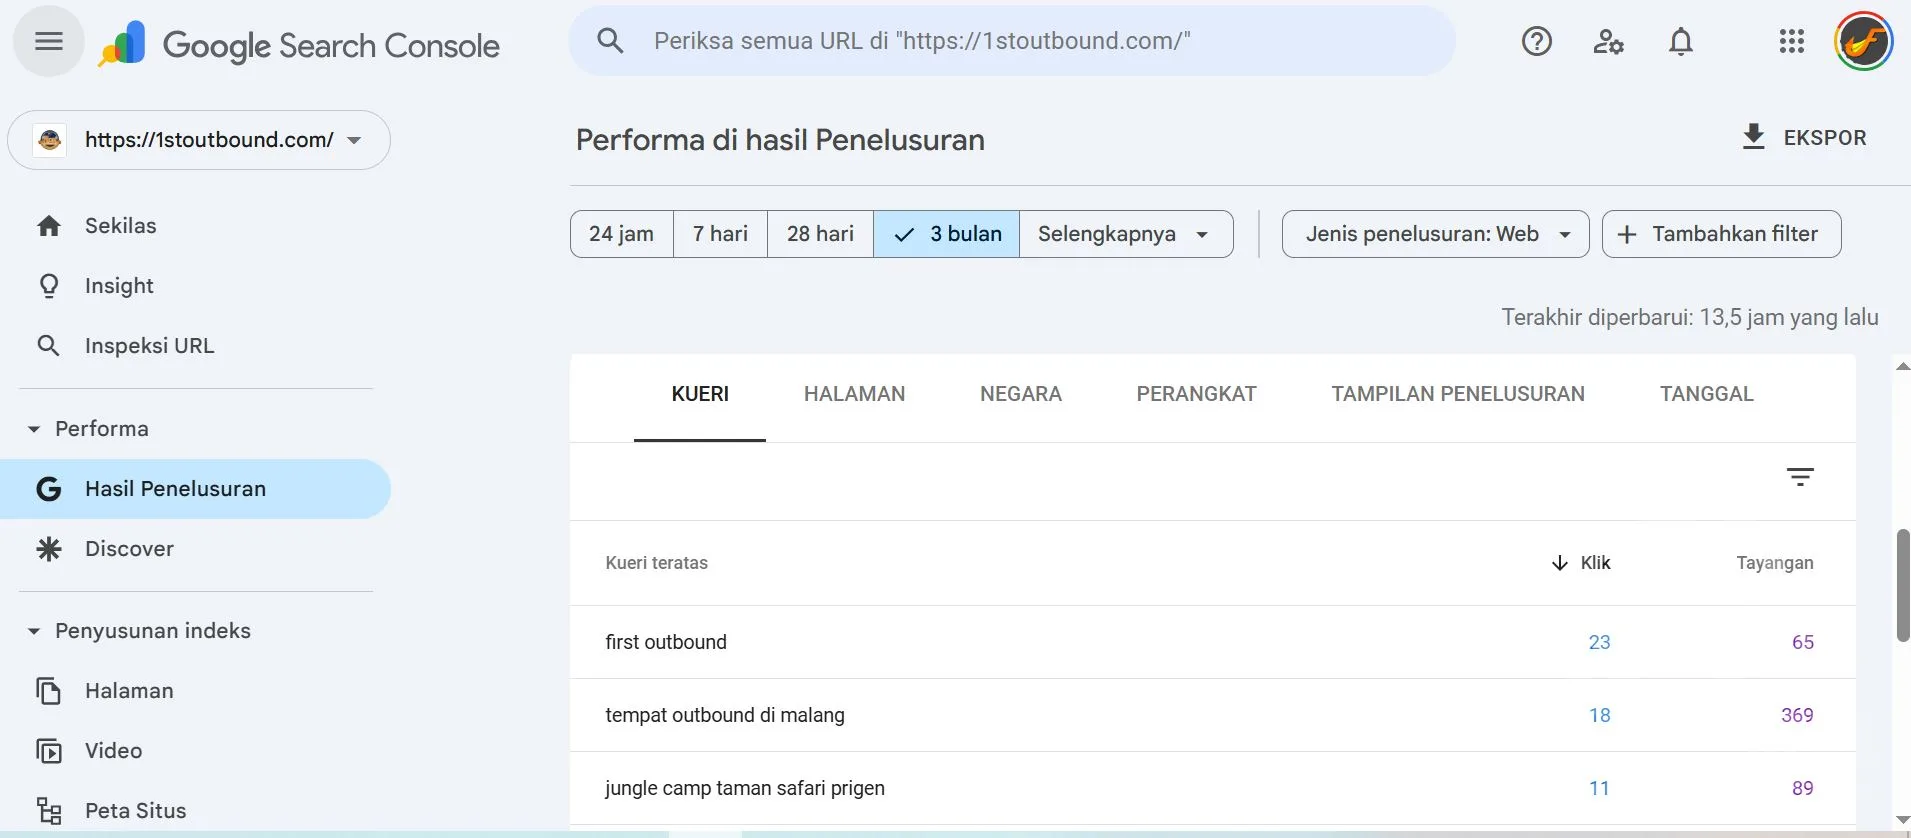Click the Sekilas home icon
1911x838 pixels.
click(x=49, y=226)
